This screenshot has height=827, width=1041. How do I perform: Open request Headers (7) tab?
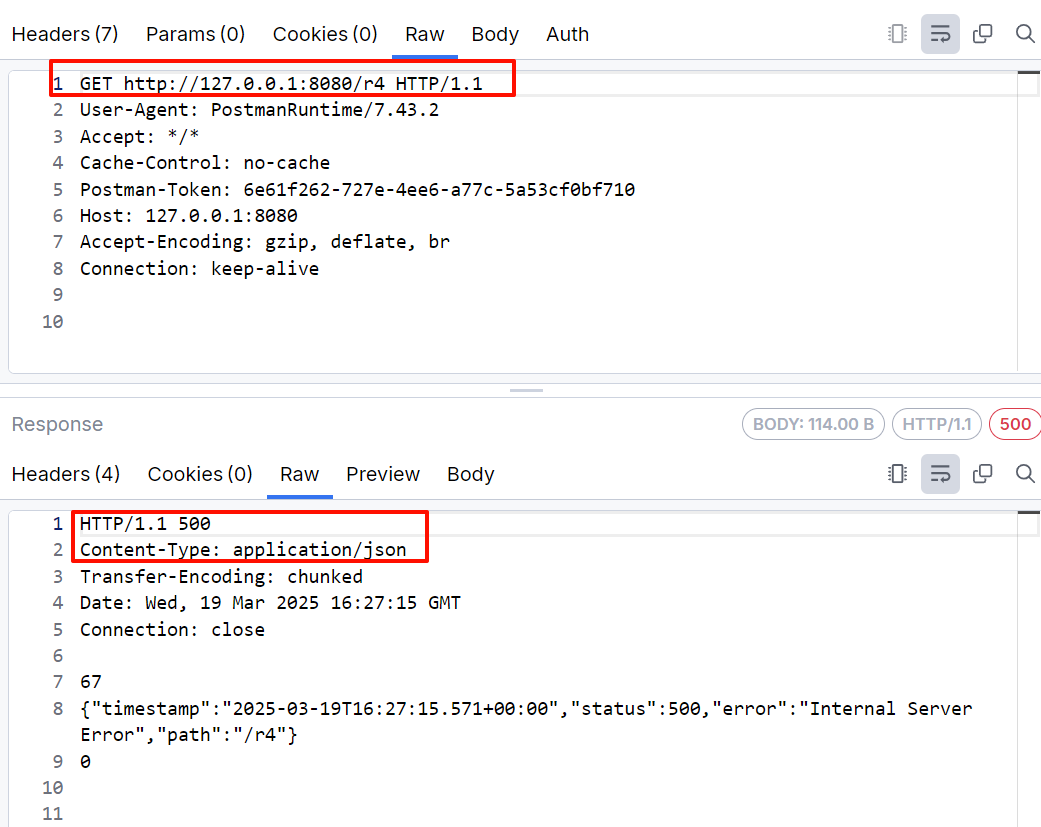coord(65,34)
